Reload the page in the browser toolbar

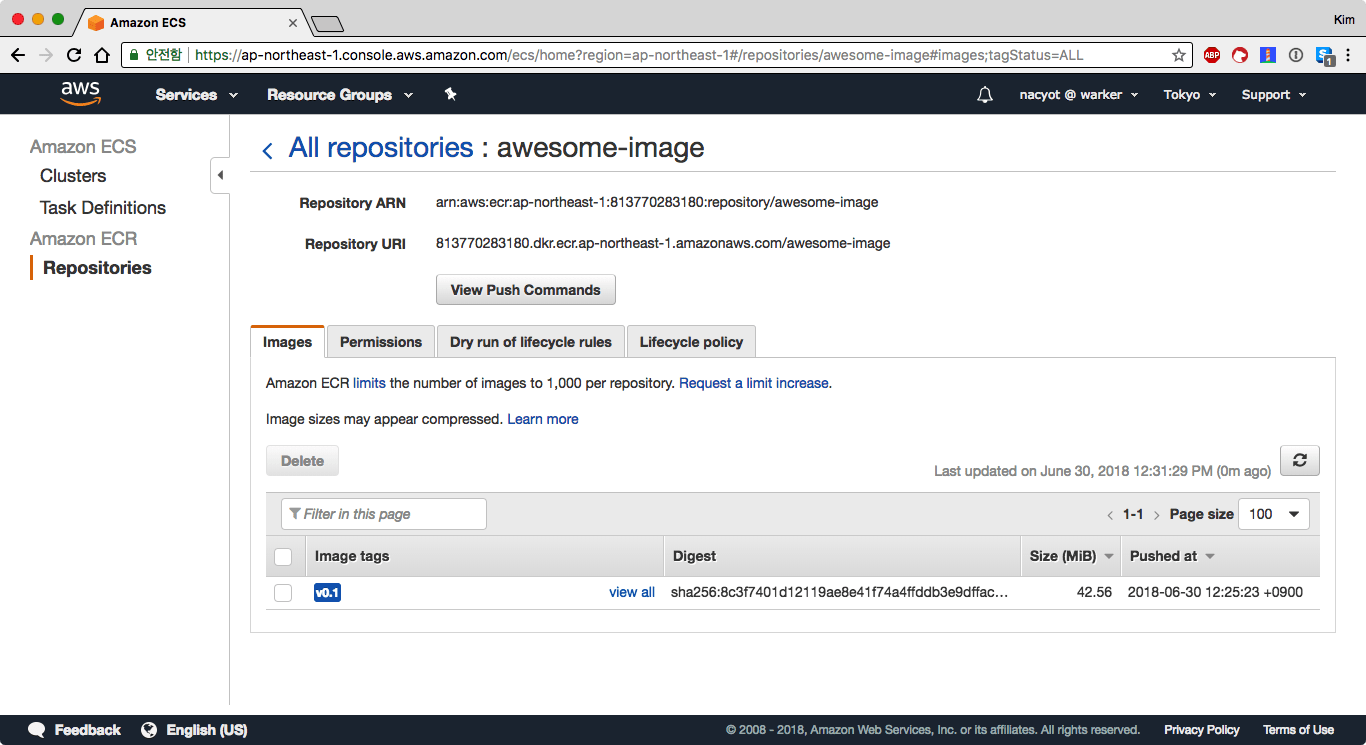(74, 55)
